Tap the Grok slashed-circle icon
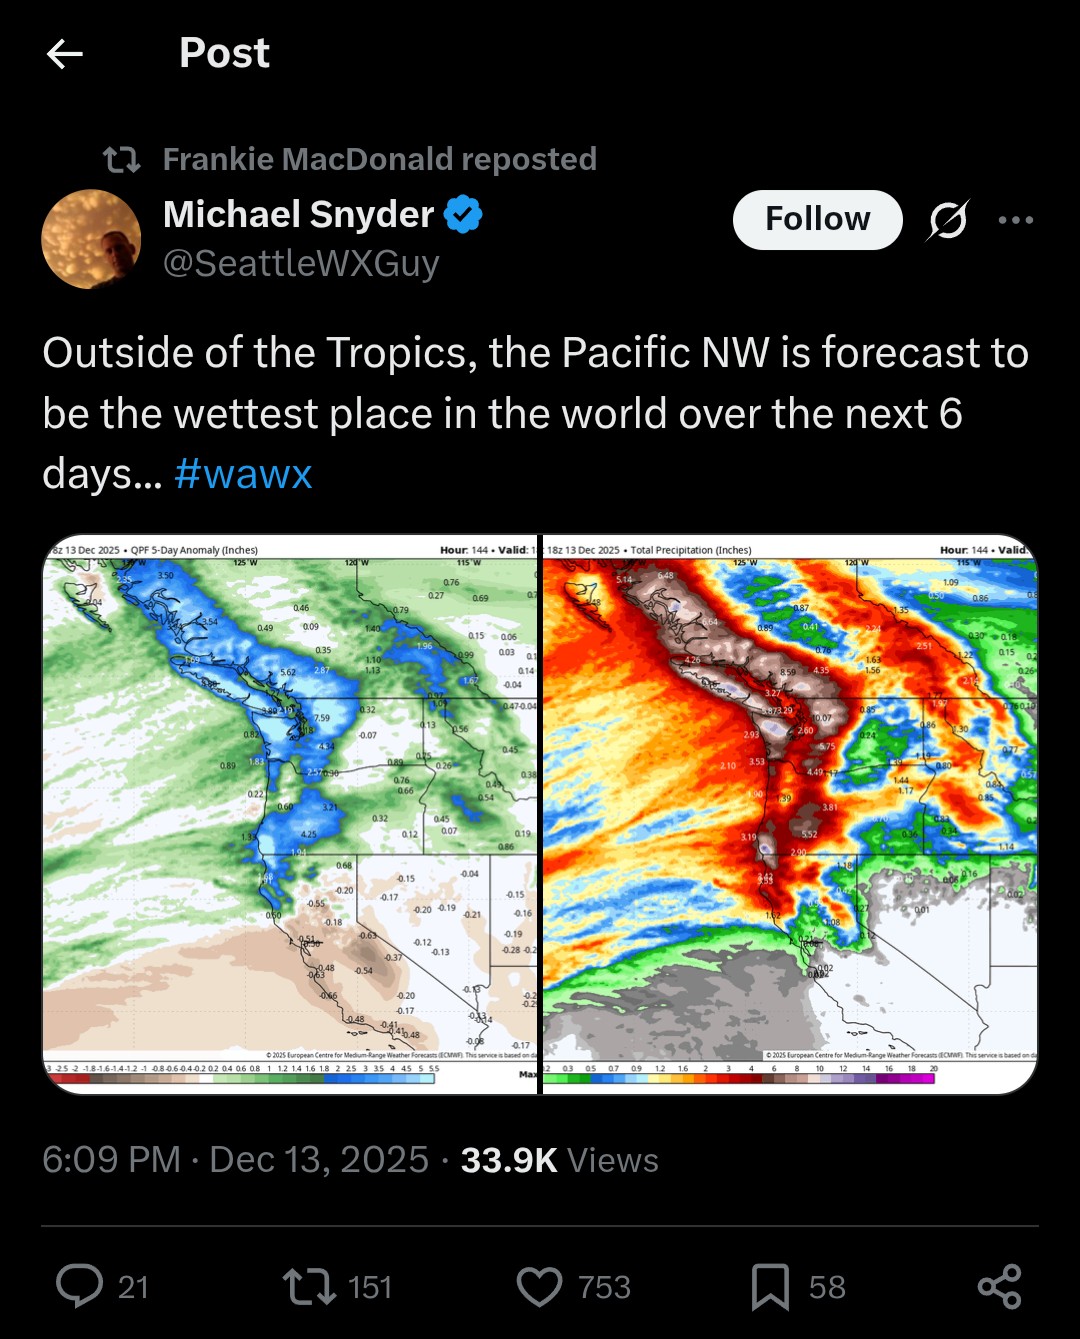The image size is (1080, 1339). coord(947,220)
